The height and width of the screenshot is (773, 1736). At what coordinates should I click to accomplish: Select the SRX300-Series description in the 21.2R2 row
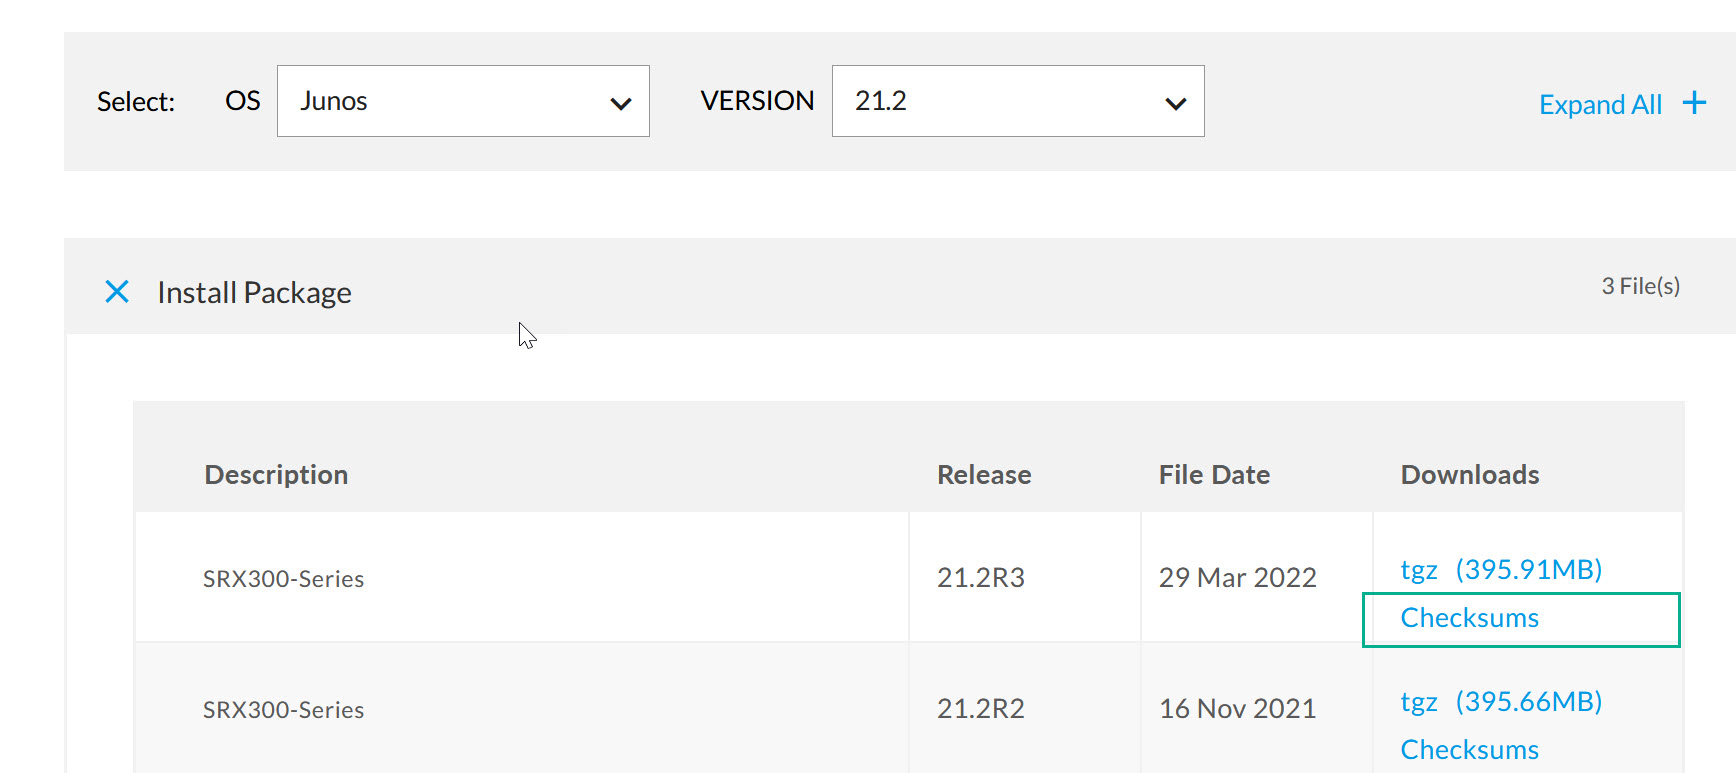click(x=283, y=710)
